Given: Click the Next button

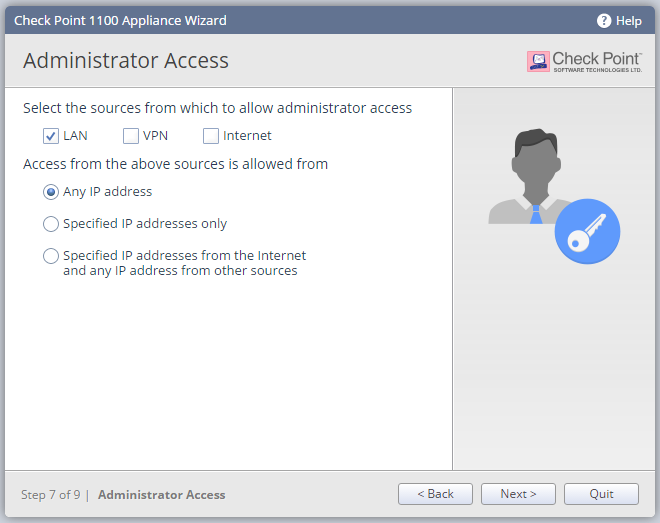Looking at the screenshot, I should [518, 494].
